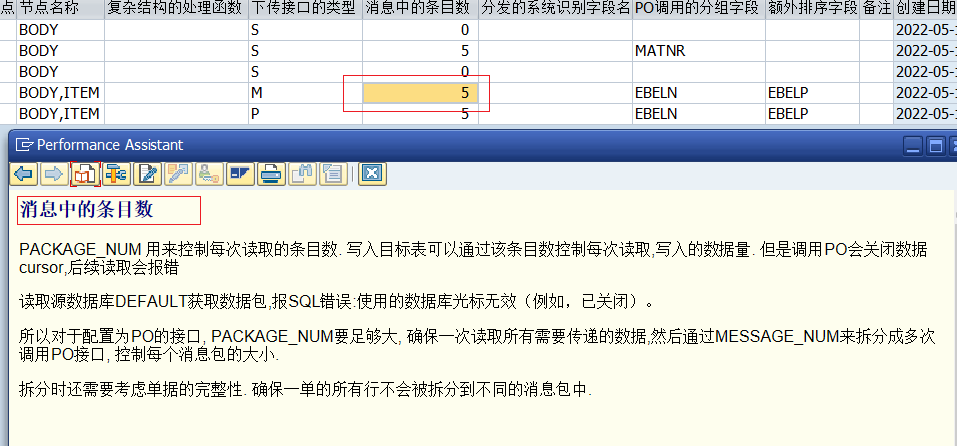Close help with toolbar X icon

tap(372, 174)
